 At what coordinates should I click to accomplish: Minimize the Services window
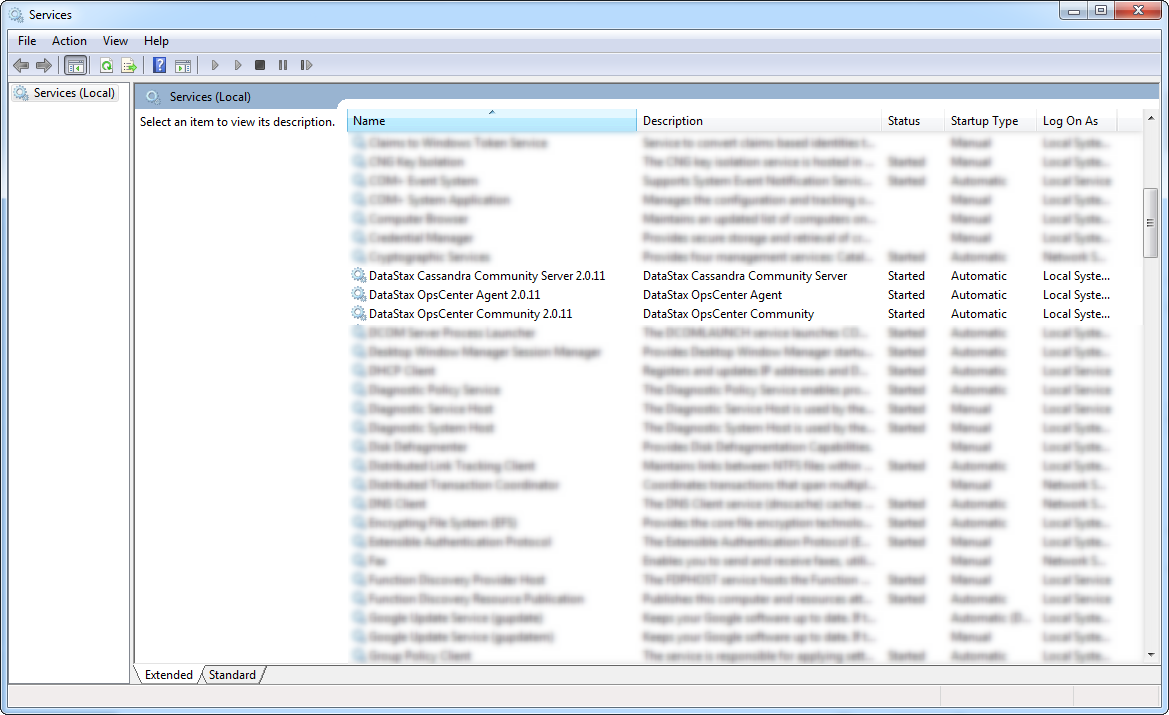pyautogui.click(x=1074, y=10)
